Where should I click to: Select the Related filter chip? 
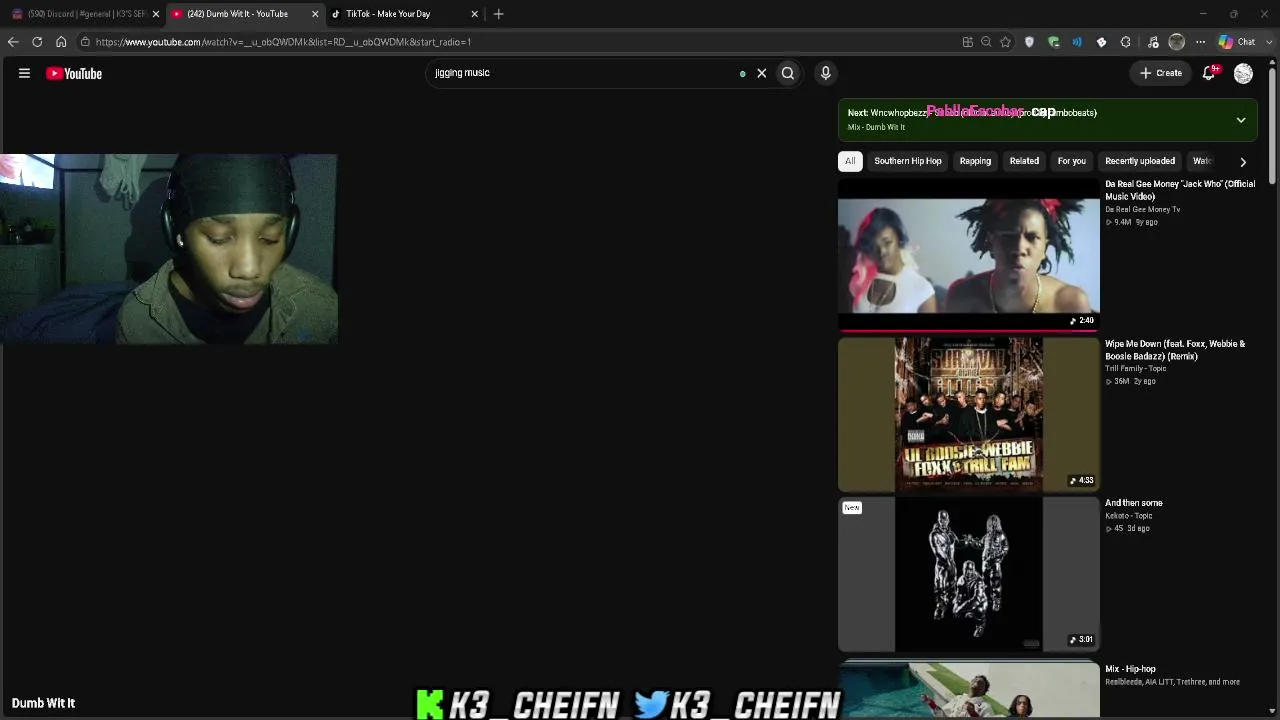coord(1024,161)
